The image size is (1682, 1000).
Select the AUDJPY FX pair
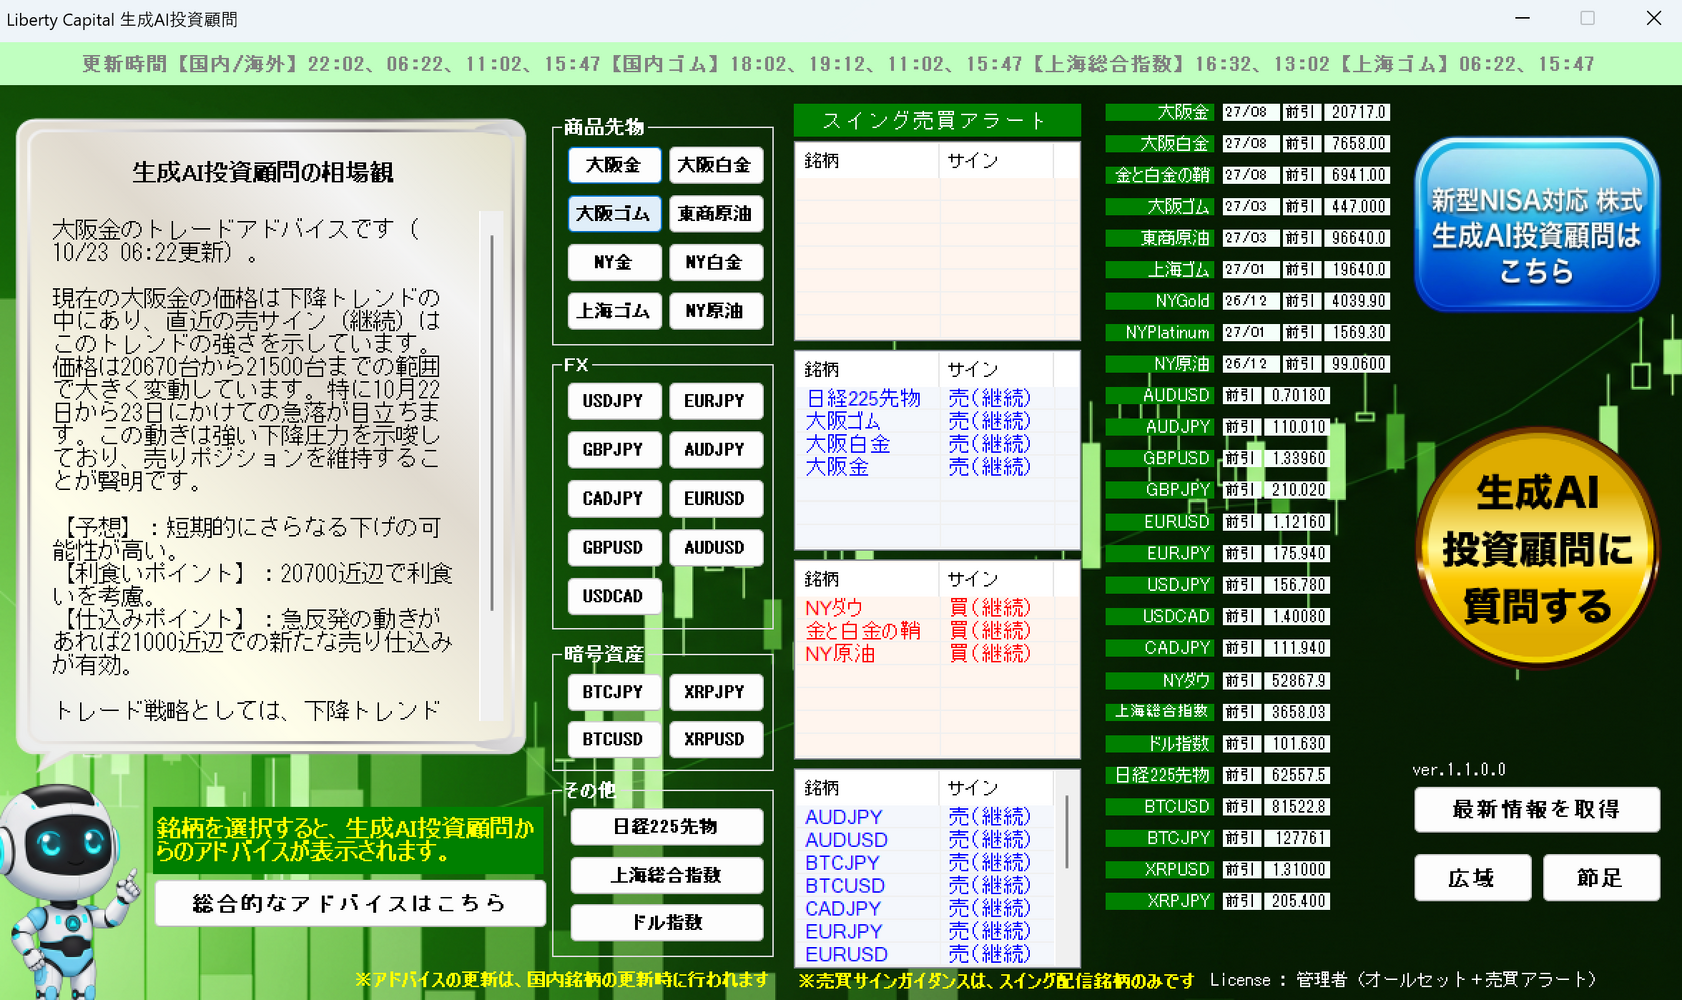(x=715, y=450)
